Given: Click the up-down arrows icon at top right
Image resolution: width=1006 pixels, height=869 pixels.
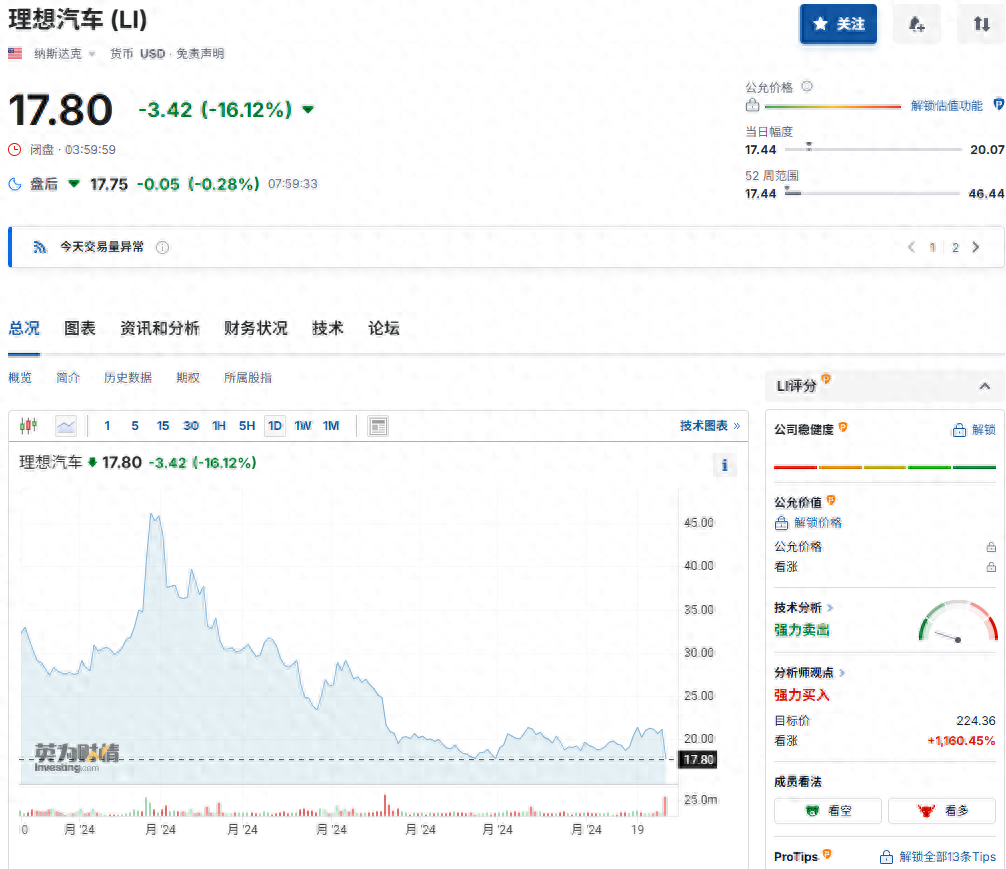Looking at the screenshot, I should pyautogui.click(x=981, y=25).
